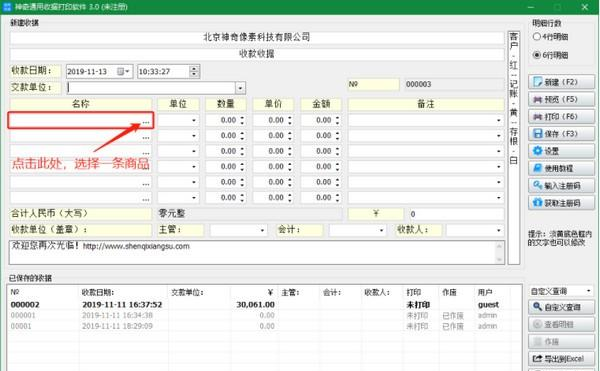Click the company name field 北京神奇像素科技有限公司
Screen dimensions: 600x371
click(x=257, y=37)
